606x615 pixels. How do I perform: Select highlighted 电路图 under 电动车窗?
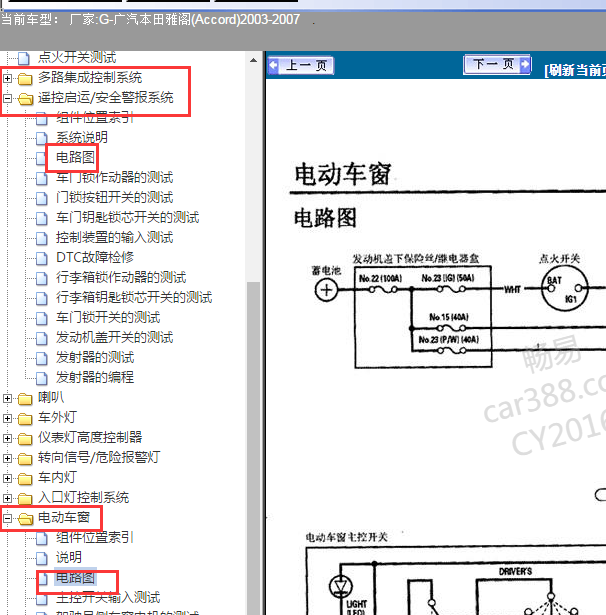[75, 577]
